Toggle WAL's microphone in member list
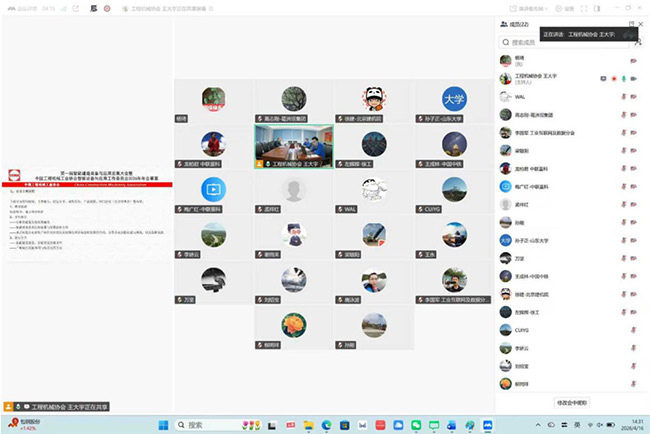This screenshot has width=650, height=434. point(623,97)
